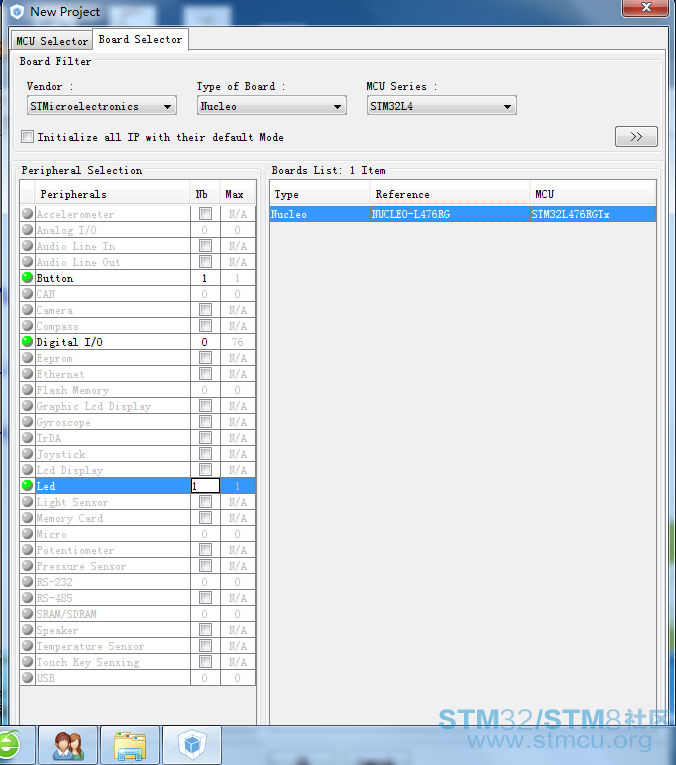Viewport: 676px width, 765px height.
Task: Sort by the Peripherals column header
Action: coord(112,194)
